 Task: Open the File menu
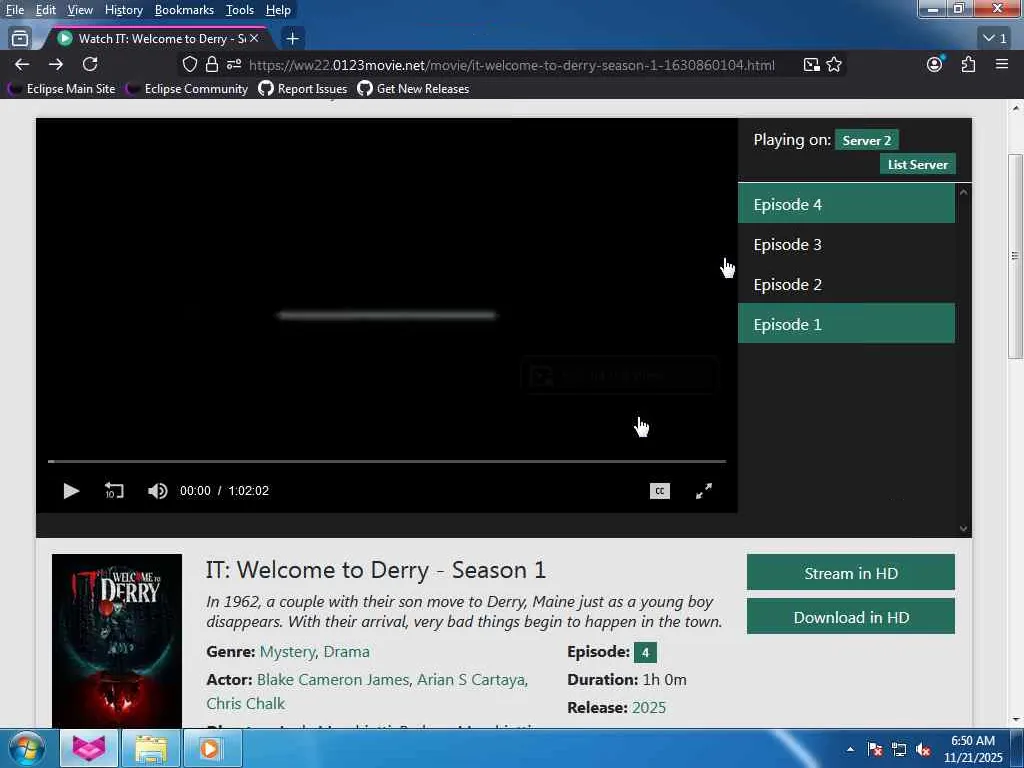tap(15, 10)
